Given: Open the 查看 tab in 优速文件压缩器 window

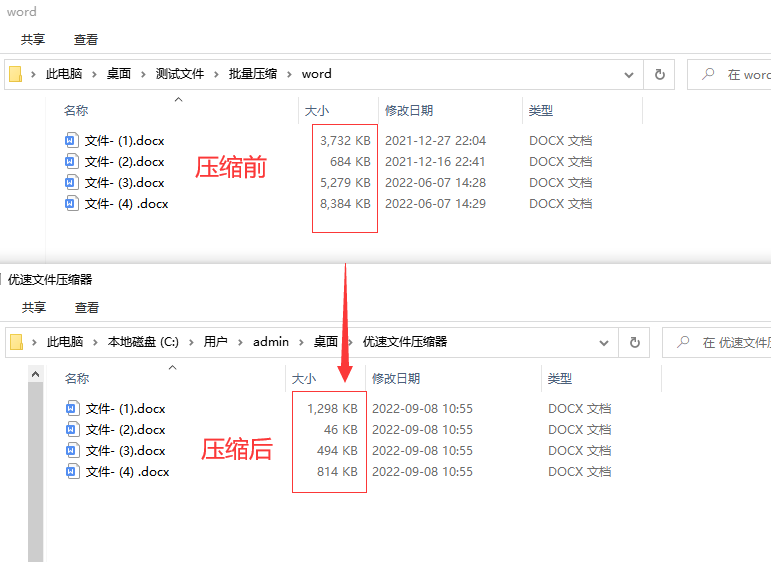Looking at the screenshot, I should (87, 307).
